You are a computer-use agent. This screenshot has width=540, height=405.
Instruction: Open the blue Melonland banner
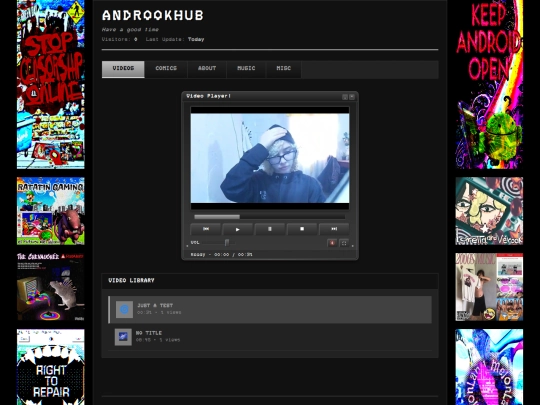[x=489, y=367]
